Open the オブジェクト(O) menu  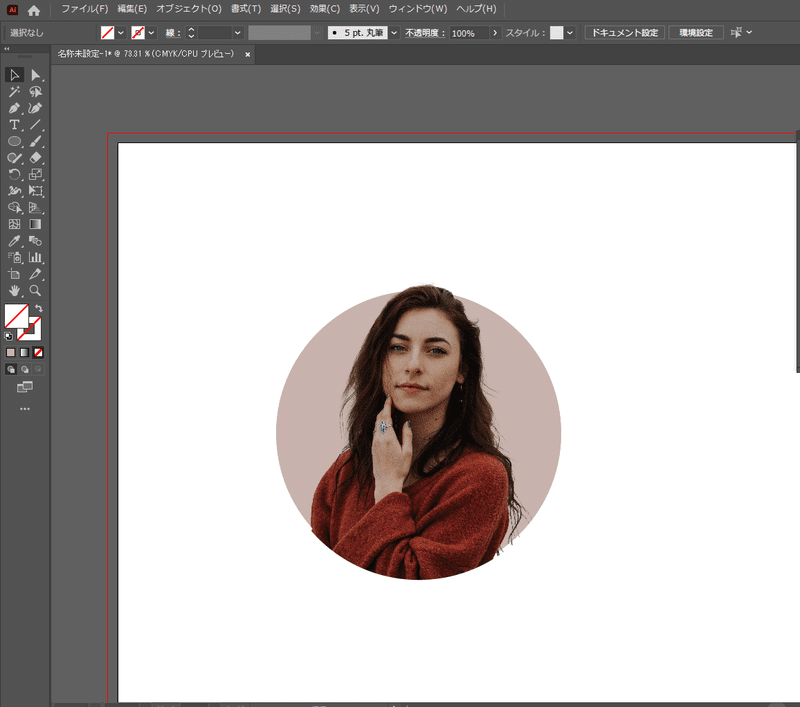189,9
